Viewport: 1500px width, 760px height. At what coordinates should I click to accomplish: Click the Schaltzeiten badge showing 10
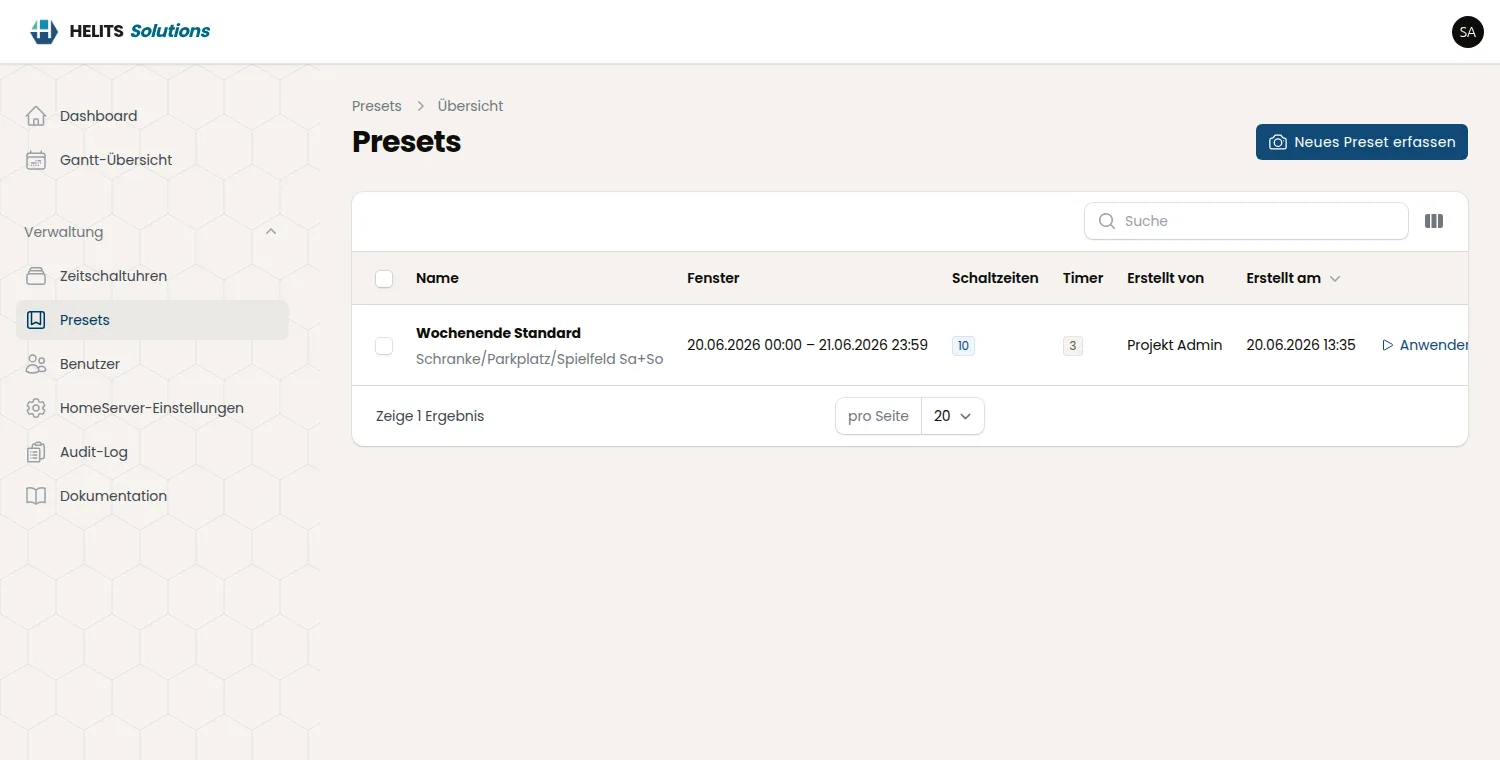point(963,346)
